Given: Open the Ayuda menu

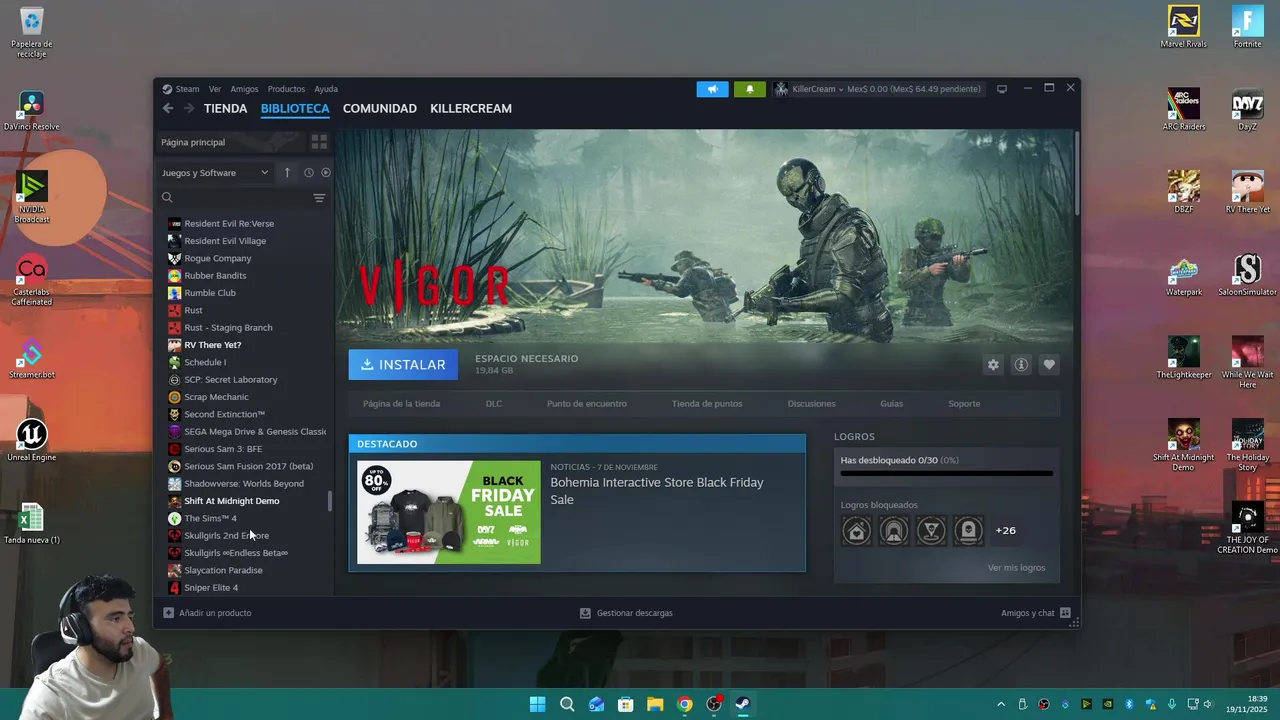Looking at the screenshot, I should (x=326, y=89).
